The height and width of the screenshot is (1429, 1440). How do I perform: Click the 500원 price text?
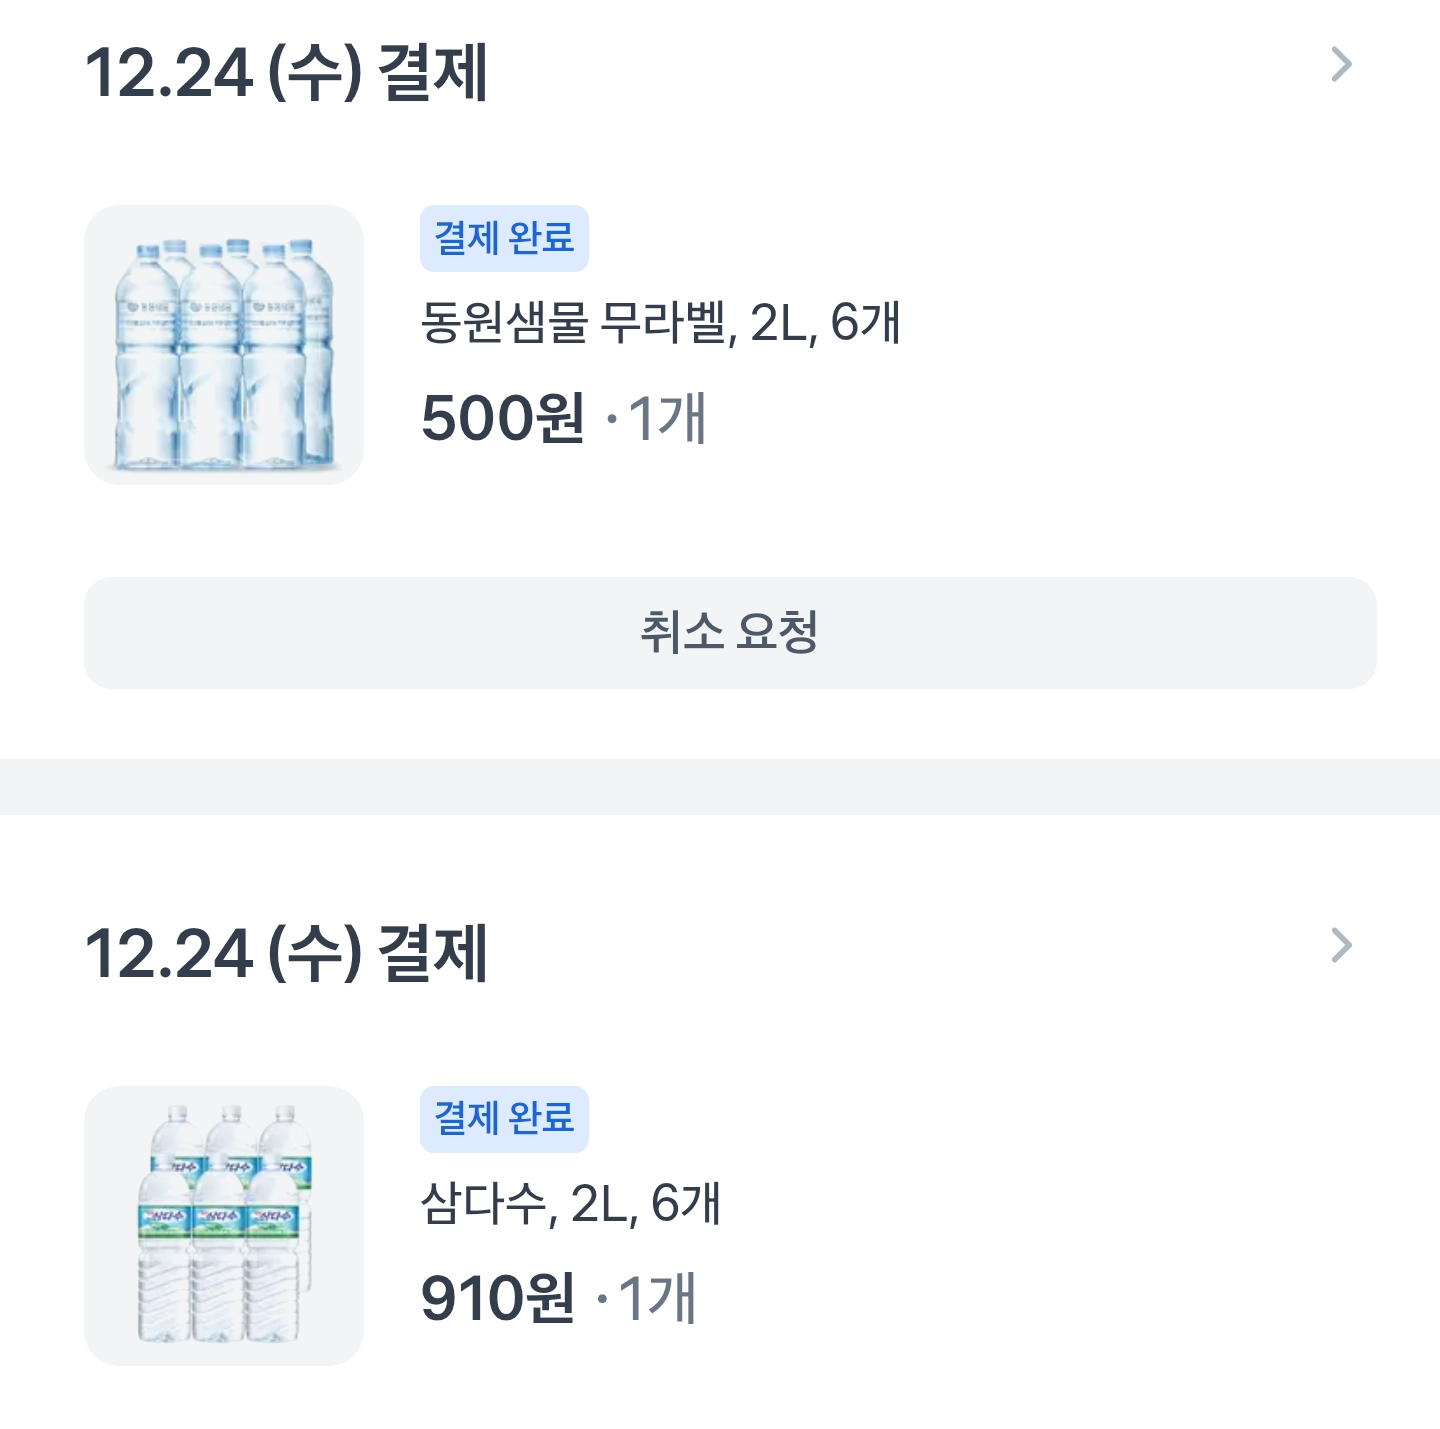(x=503, y=418)
